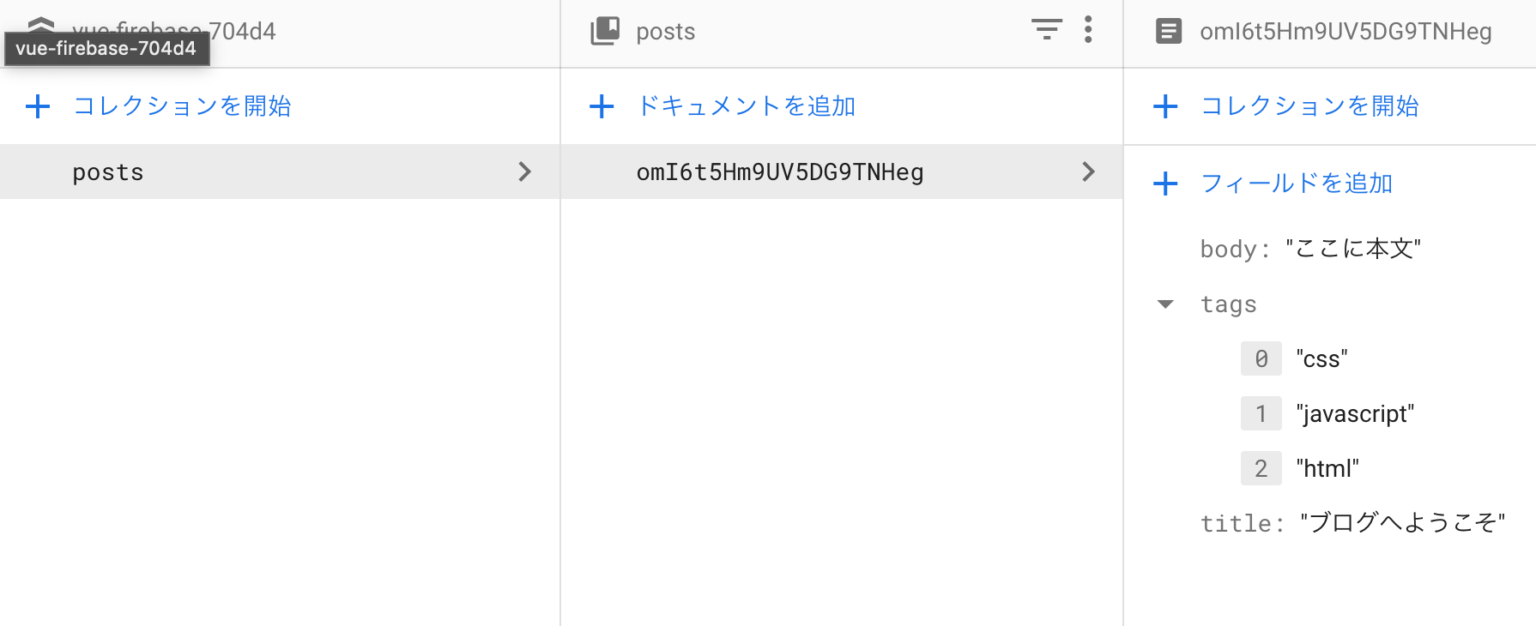
Task: Open document omI6t5Hm9UV5DG9TNHeg via its chevron
Action: (1088, 171)
